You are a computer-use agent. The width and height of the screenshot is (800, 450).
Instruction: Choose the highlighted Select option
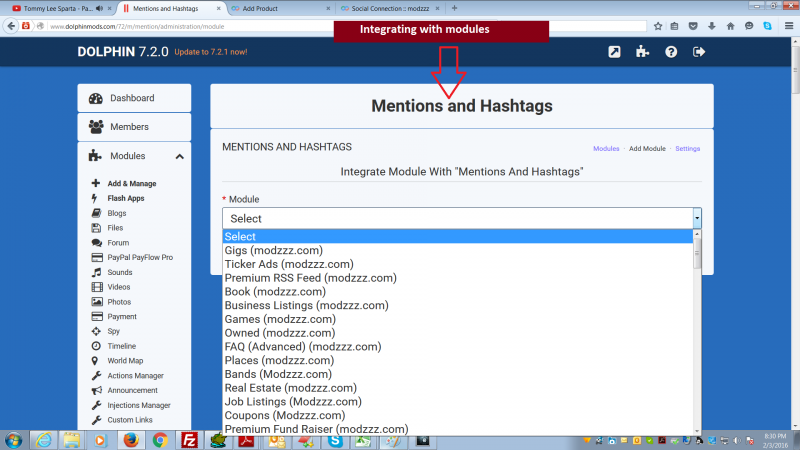point(458,237)
